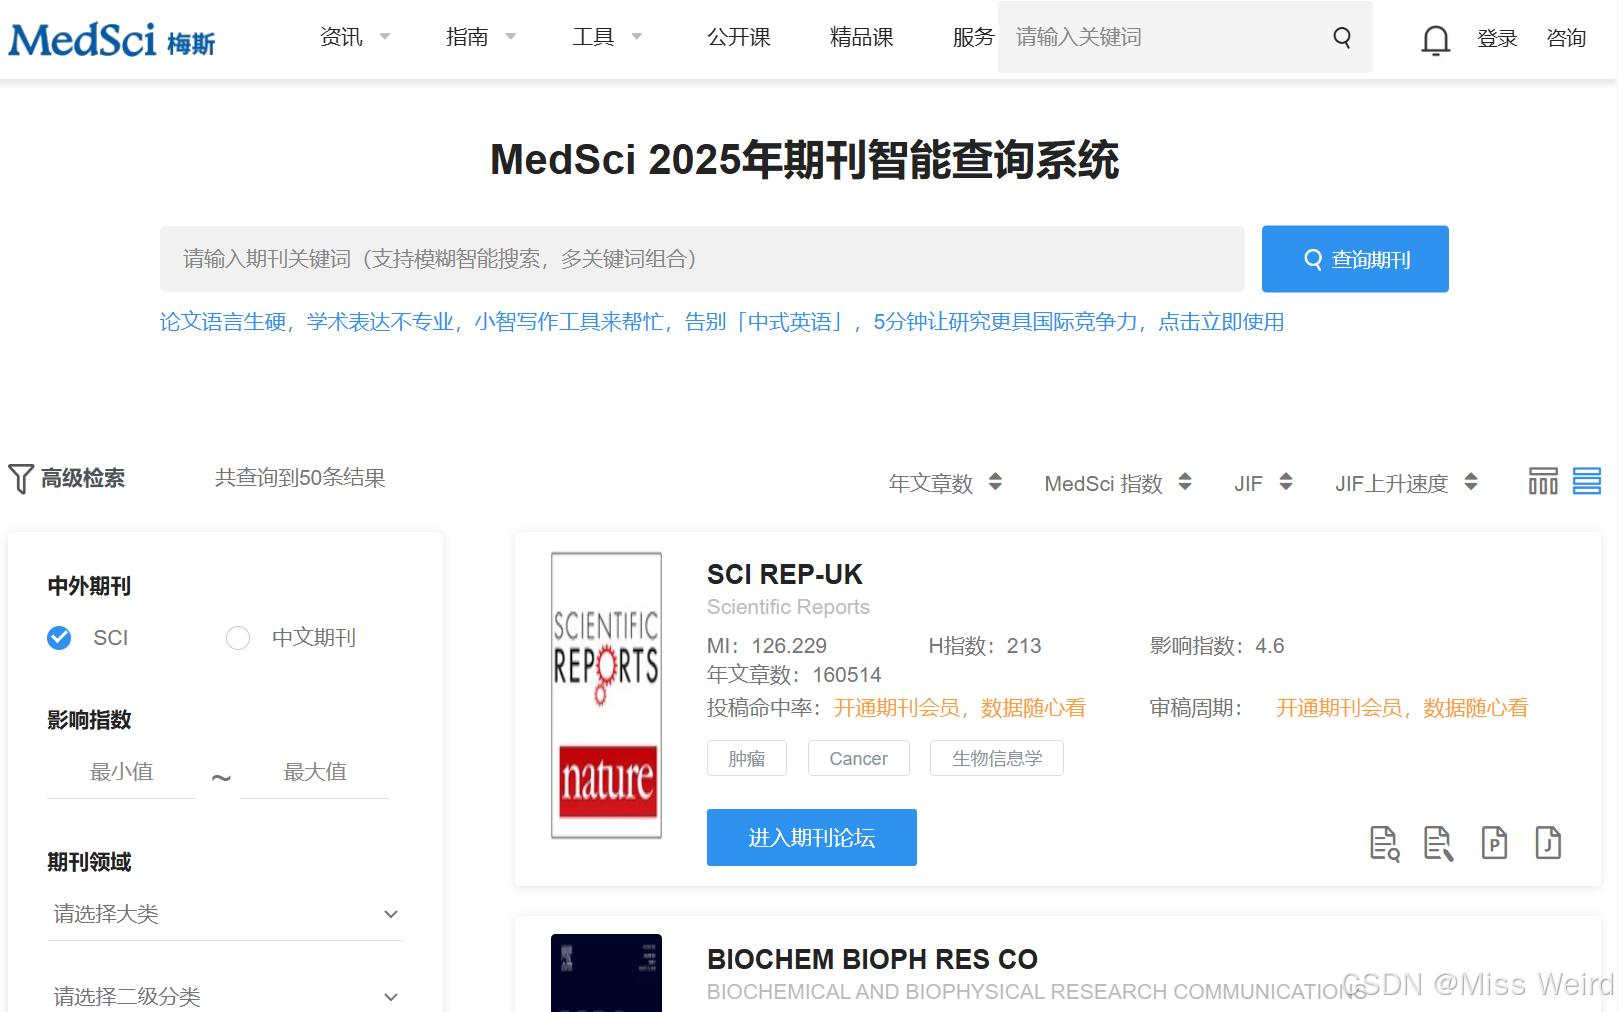Click the 咨询 link
Viewport: 1618px width, 1012px height.
[1566, 38]
